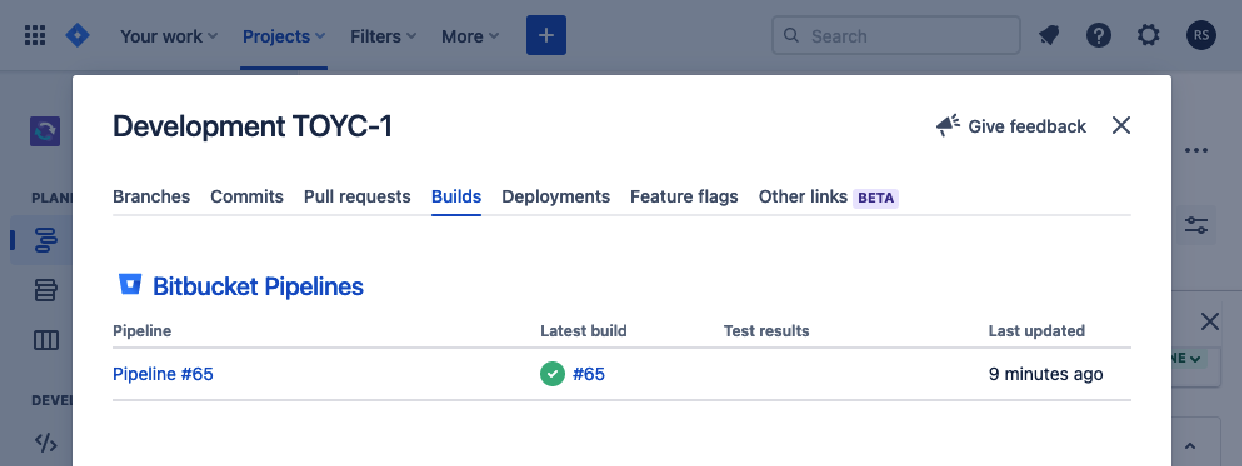This screenshot has width=1242, height=466.
Task: Switch to the Commits tab
Action: pos(247,197)
